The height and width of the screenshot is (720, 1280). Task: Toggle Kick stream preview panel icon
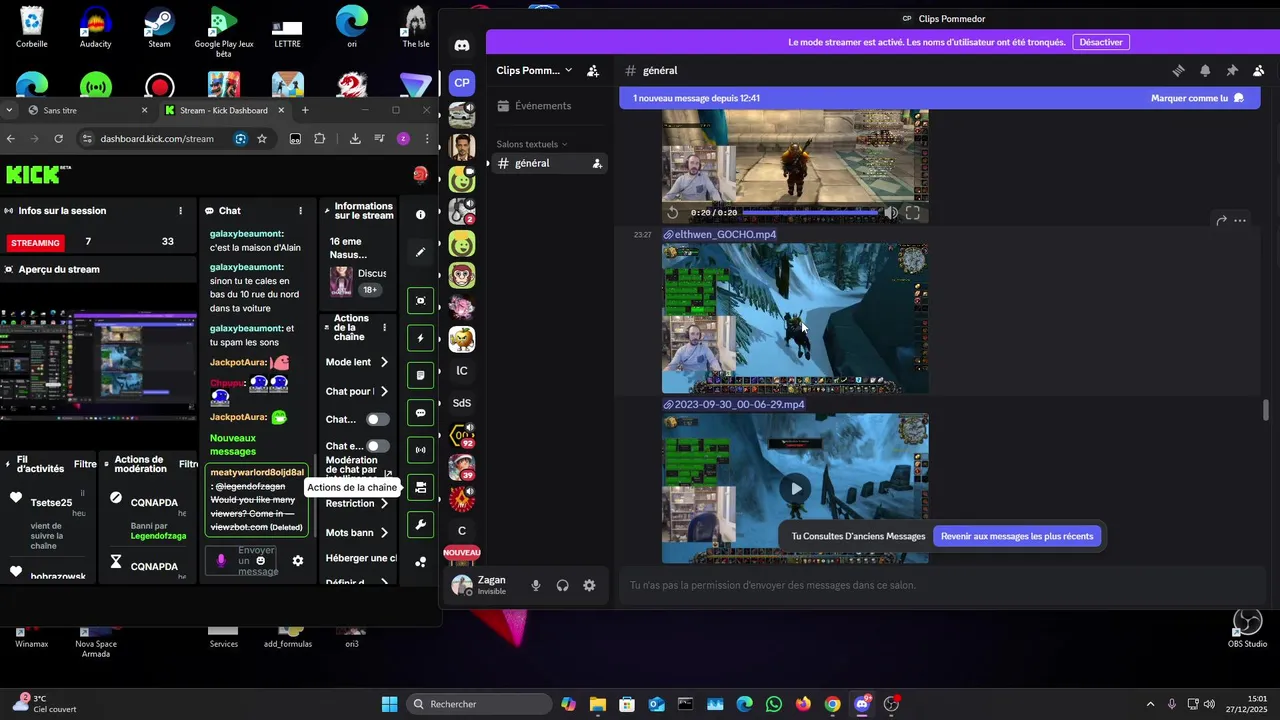[421, 301]
